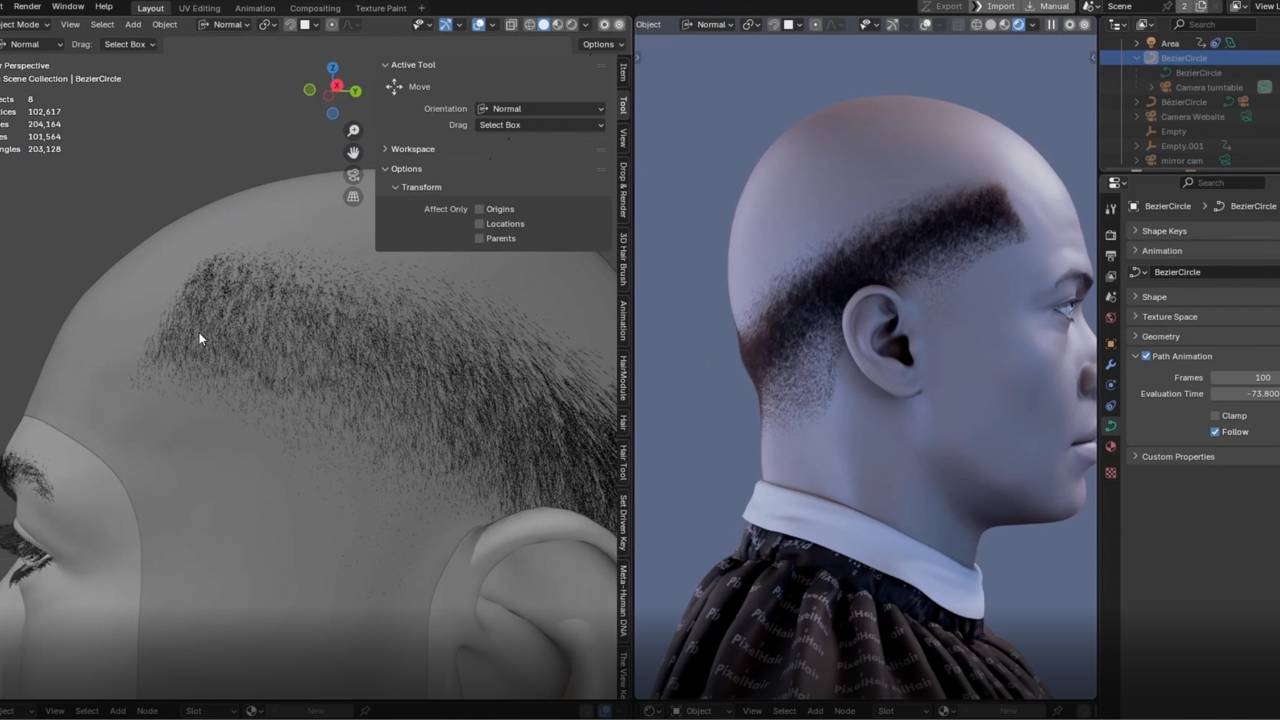Adjust the Evaluation Time field
The image size is (1280, 720).
coord(1245,394)
